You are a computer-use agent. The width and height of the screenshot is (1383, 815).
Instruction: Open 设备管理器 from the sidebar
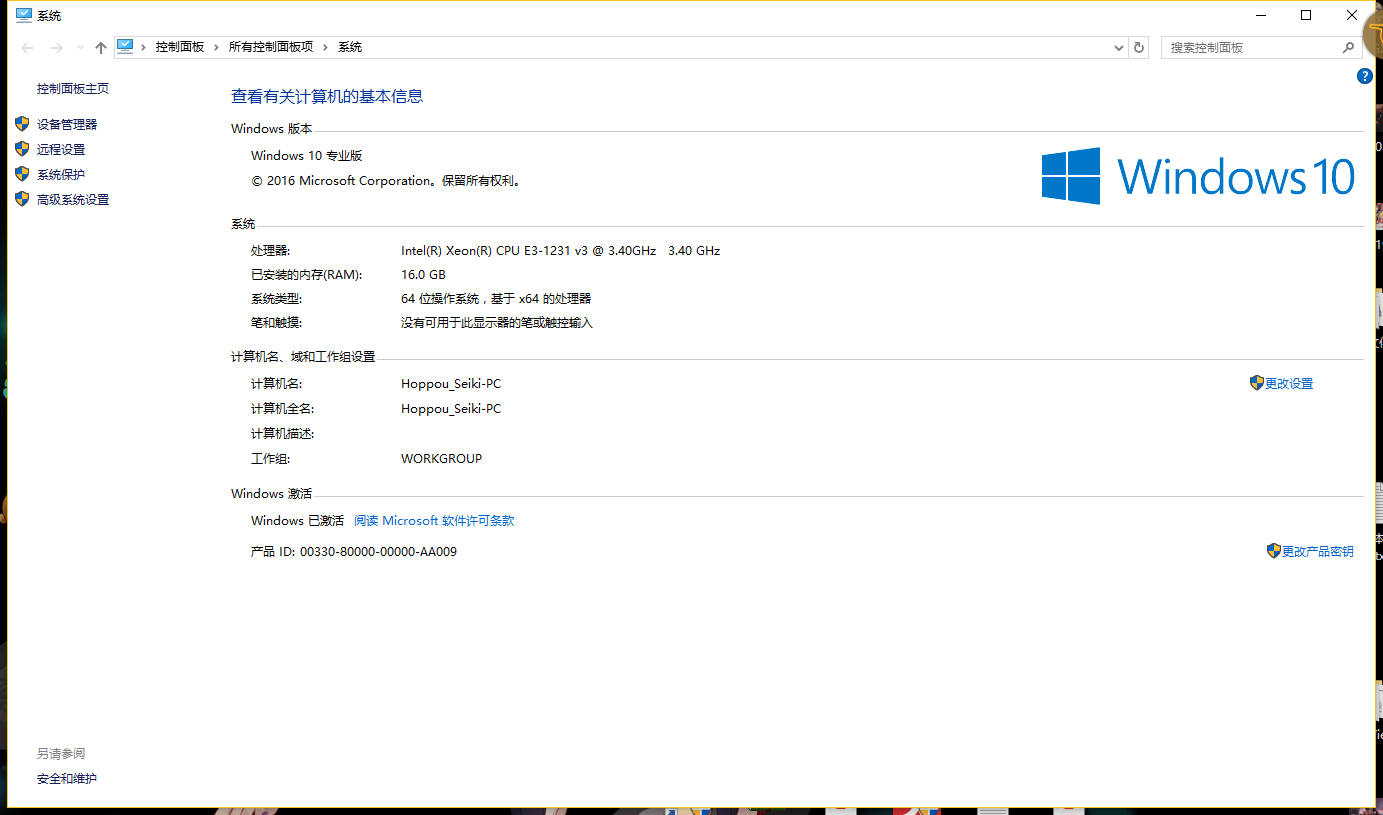pos(67,124)
